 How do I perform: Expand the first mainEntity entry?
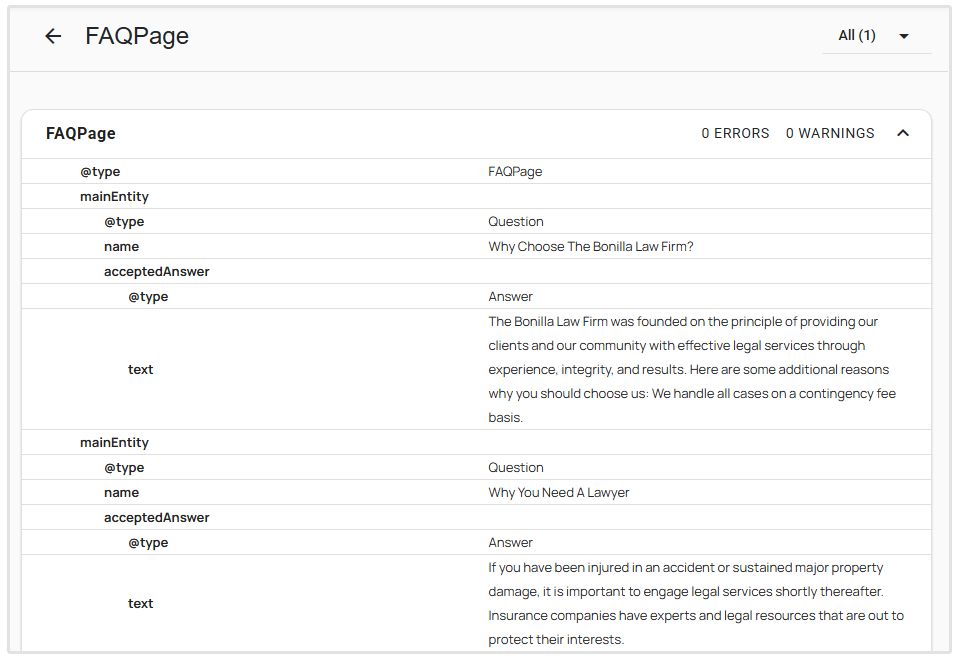pyautogui.click(x=113, y=196)
